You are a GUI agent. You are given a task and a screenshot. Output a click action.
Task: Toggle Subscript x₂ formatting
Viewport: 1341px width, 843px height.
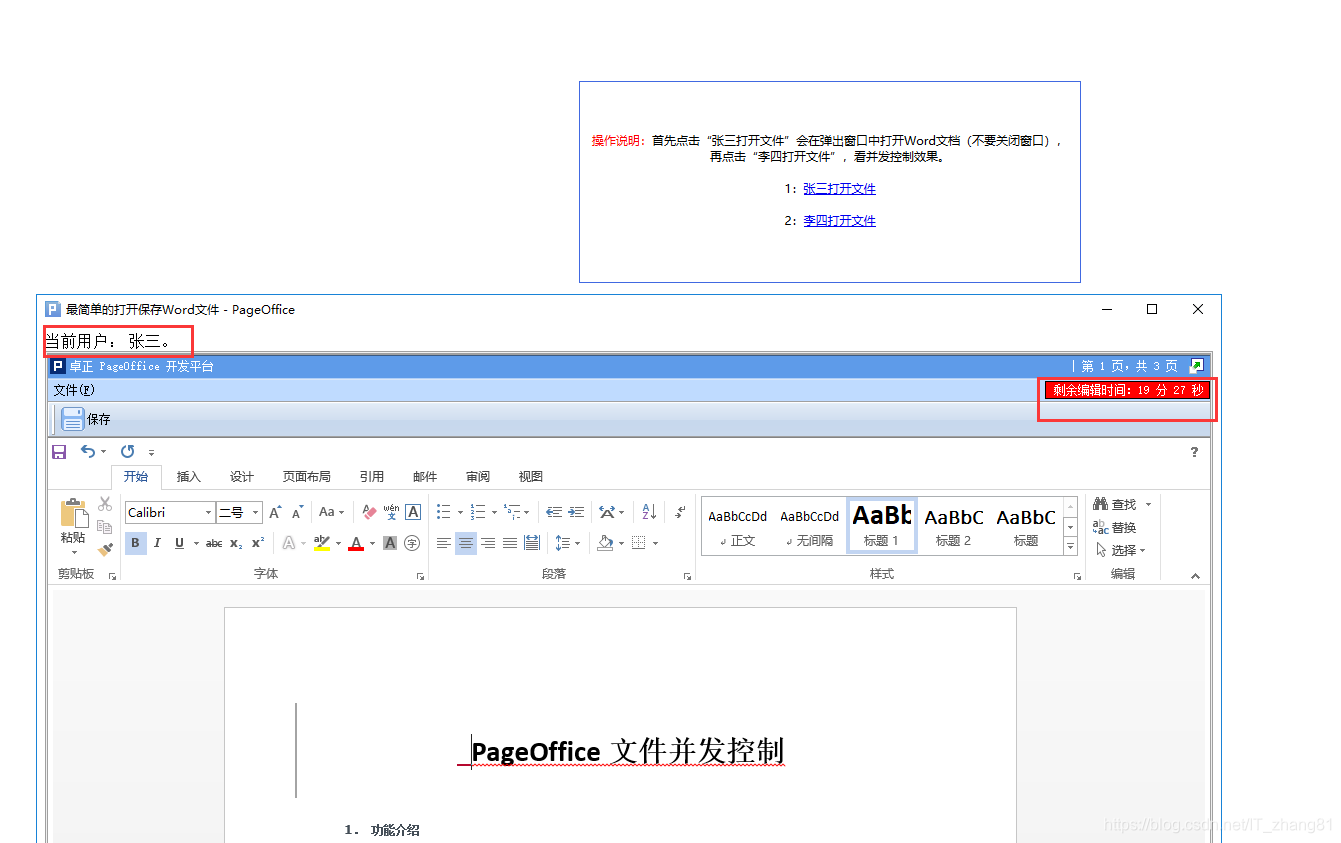236,543
